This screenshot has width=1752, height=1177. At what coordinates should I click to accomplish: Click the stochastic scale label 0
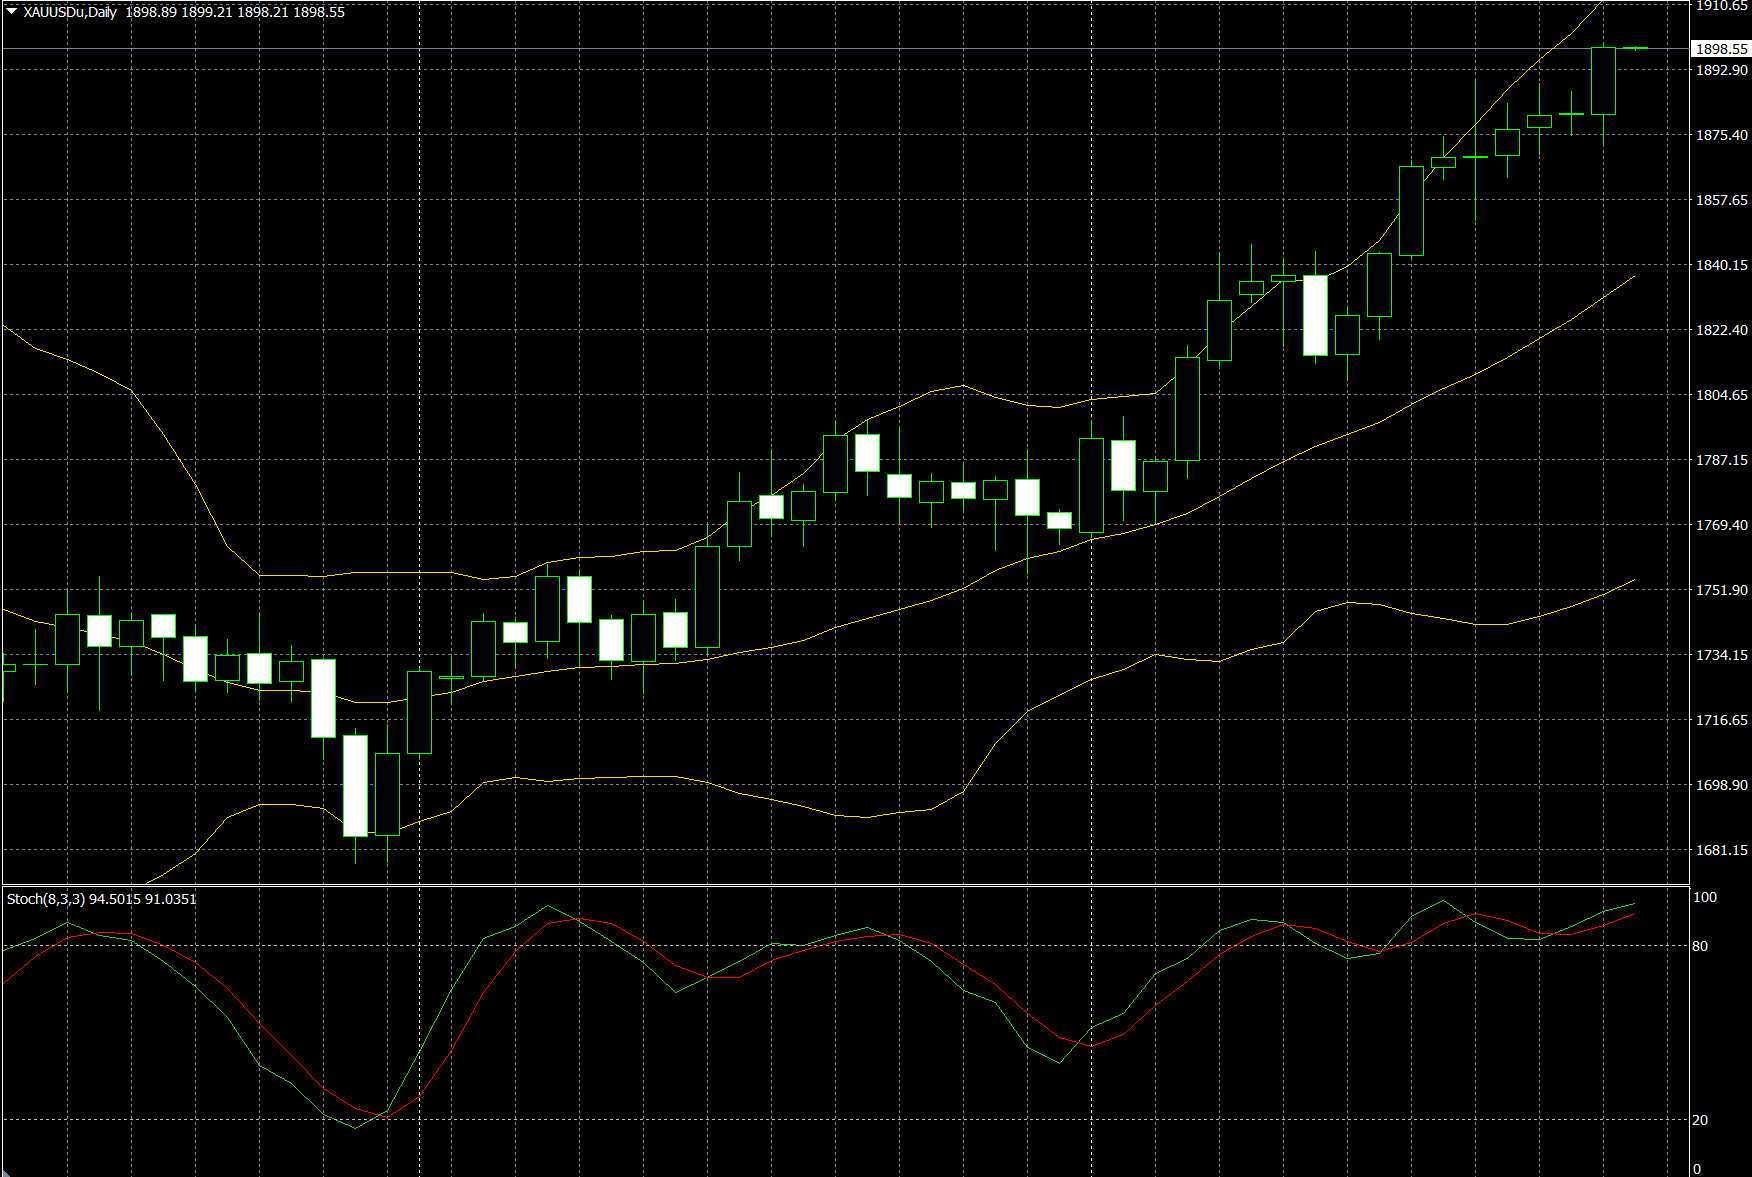[x=1697, y=1169]
